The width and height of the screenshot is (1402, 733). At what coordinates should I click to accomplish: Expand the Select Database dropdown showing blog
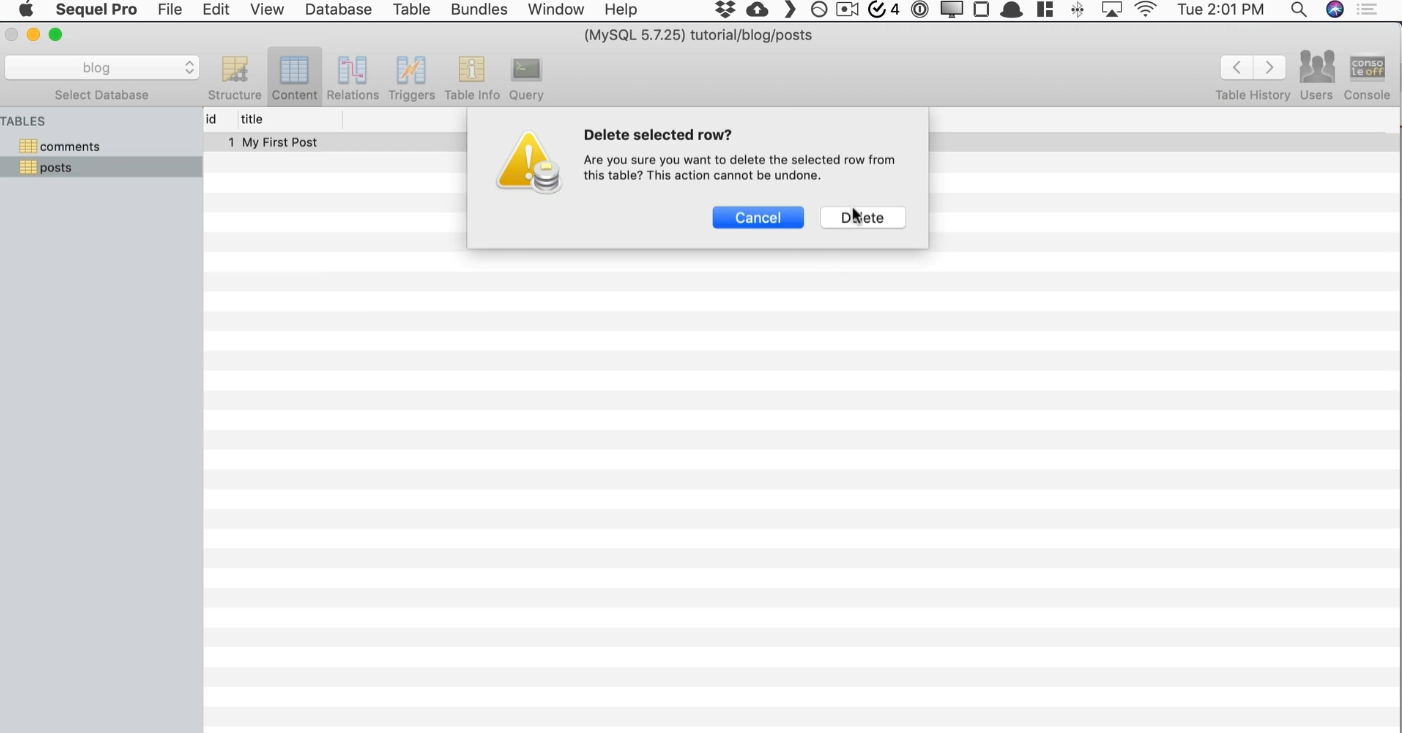pos(102,67)
